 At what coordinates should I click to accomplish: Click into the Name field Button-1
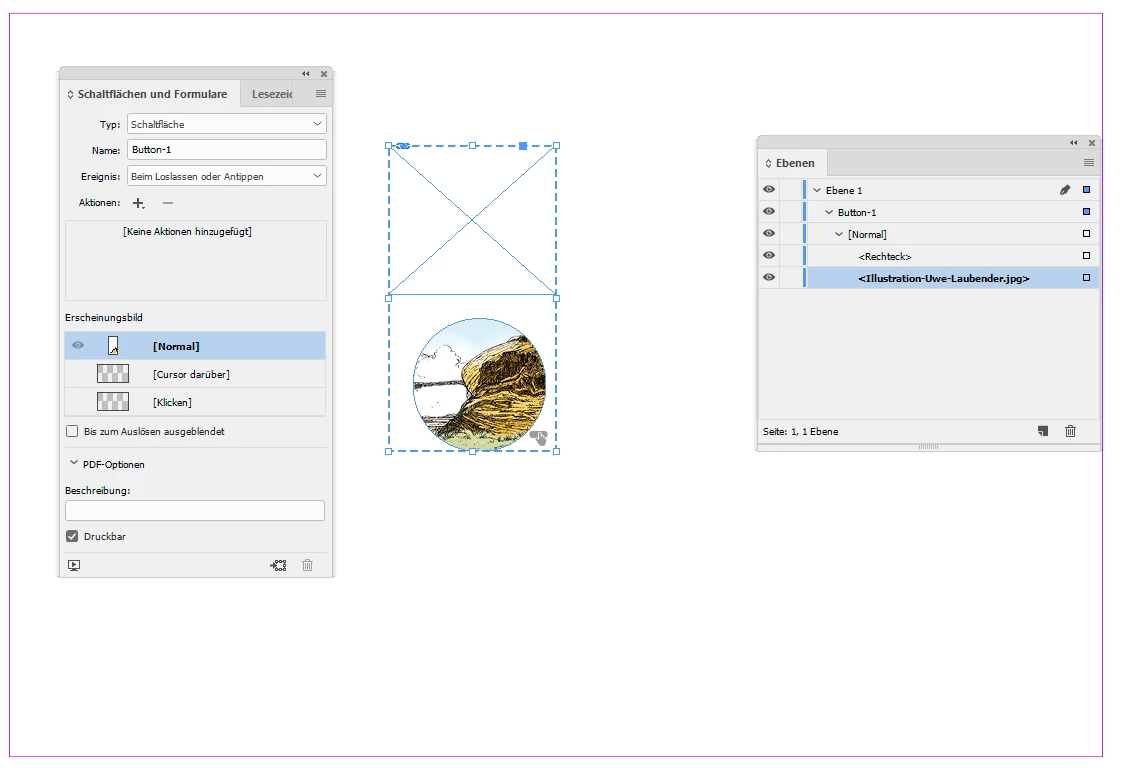coord(227,150)
